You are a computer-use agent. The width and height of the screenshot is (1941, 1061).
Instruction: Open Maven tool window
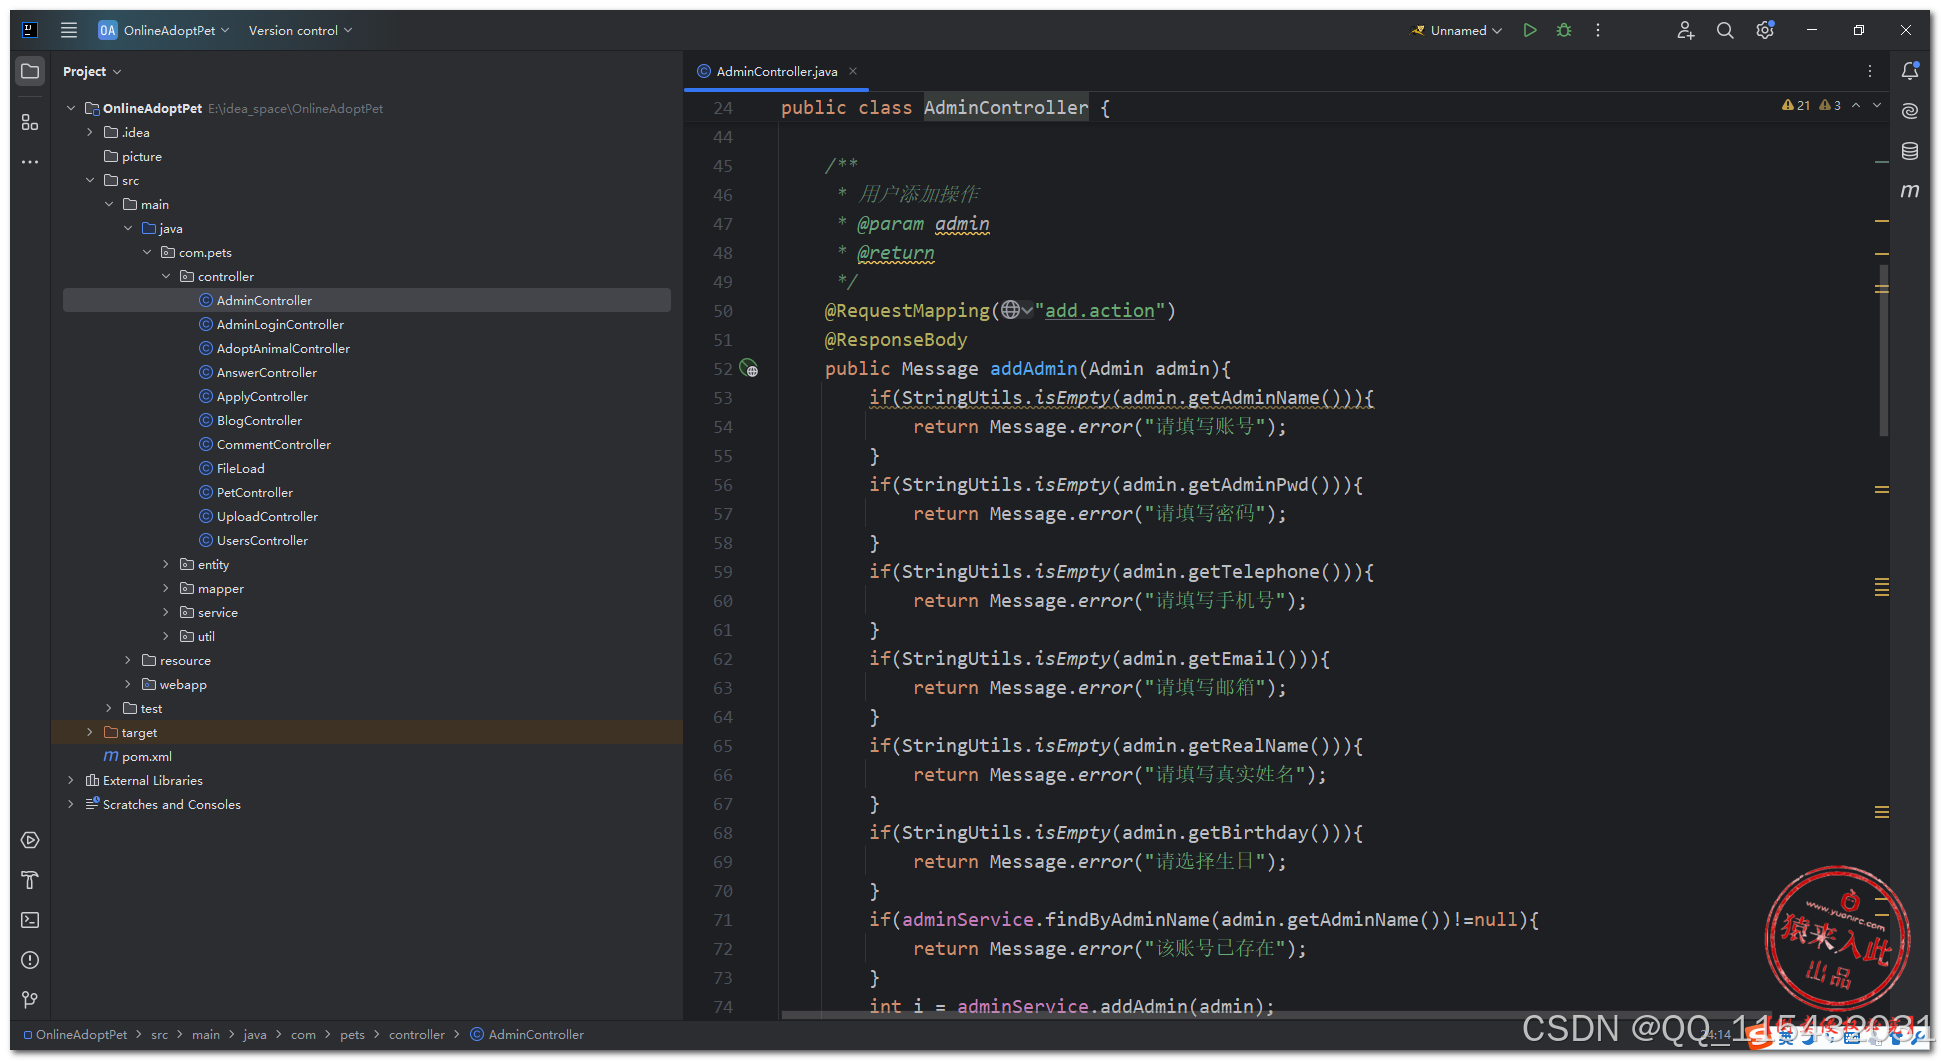(x=1910, y=191)
